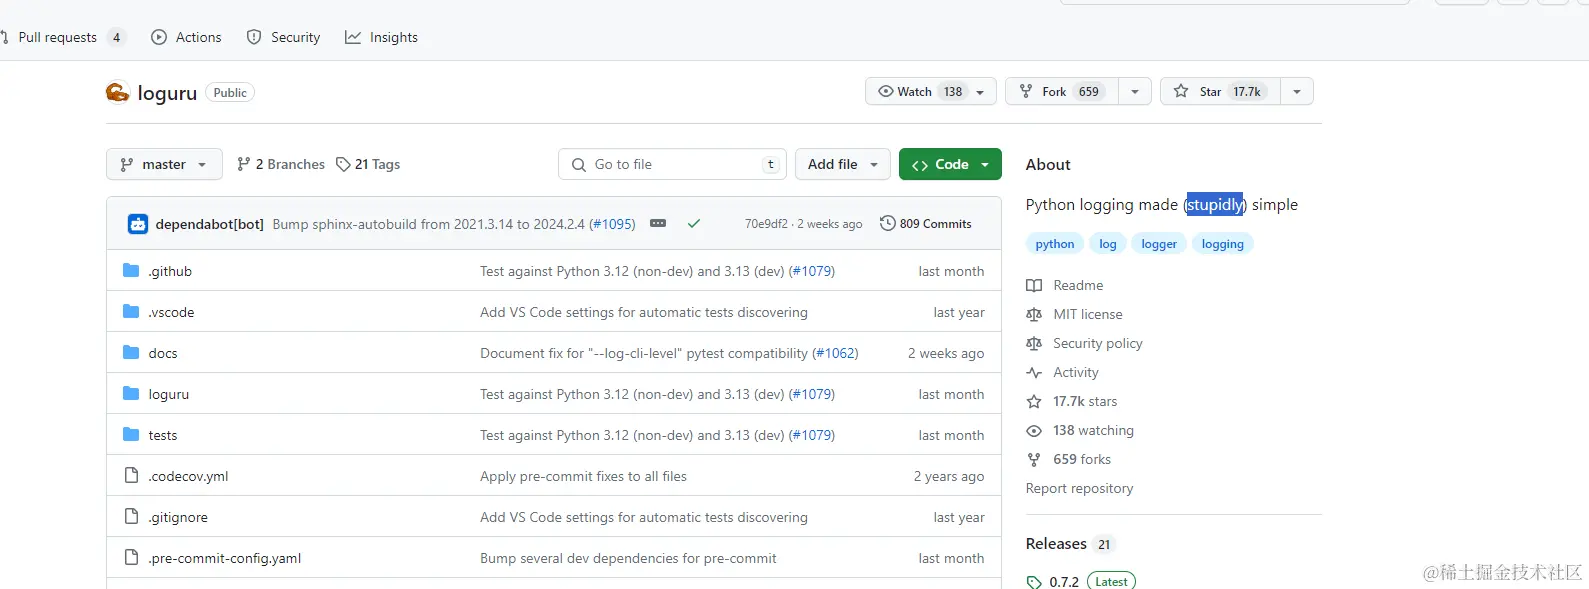This screenshot has width=1589, height=589.
Task: Click the Readme book icon
Action: 1034,285
